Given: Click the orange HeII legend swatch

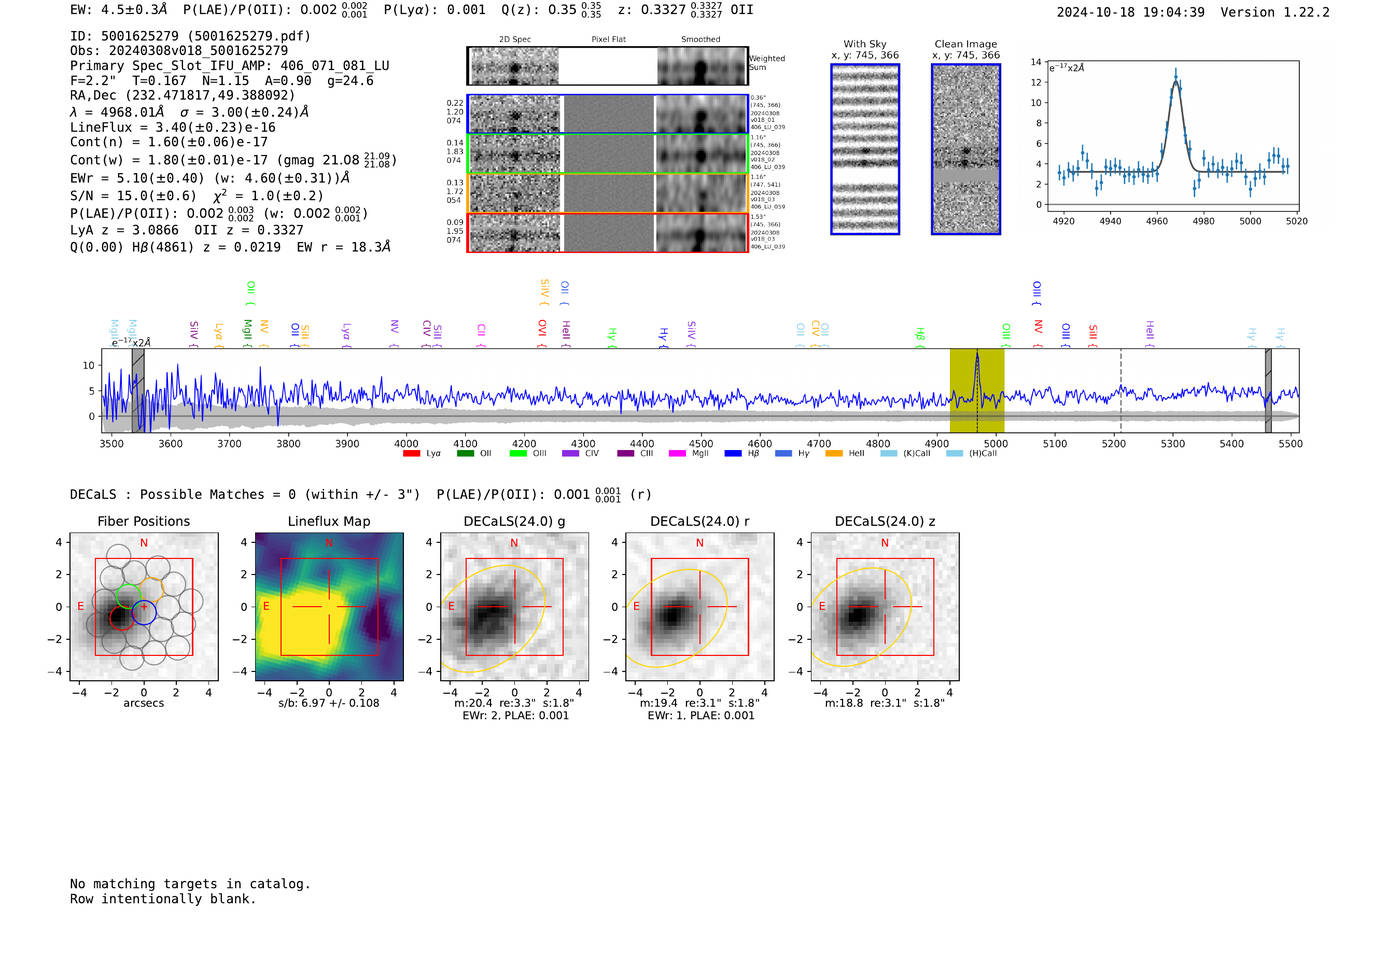Looking at the screenshot, I should point(834,454).
